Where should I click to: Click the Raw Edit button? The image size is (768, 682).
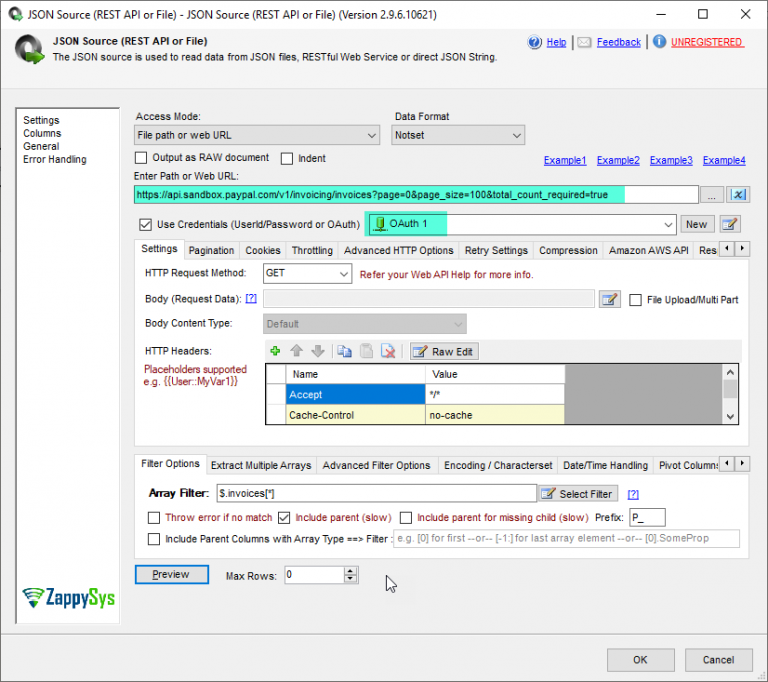click(x=444, y=352)
